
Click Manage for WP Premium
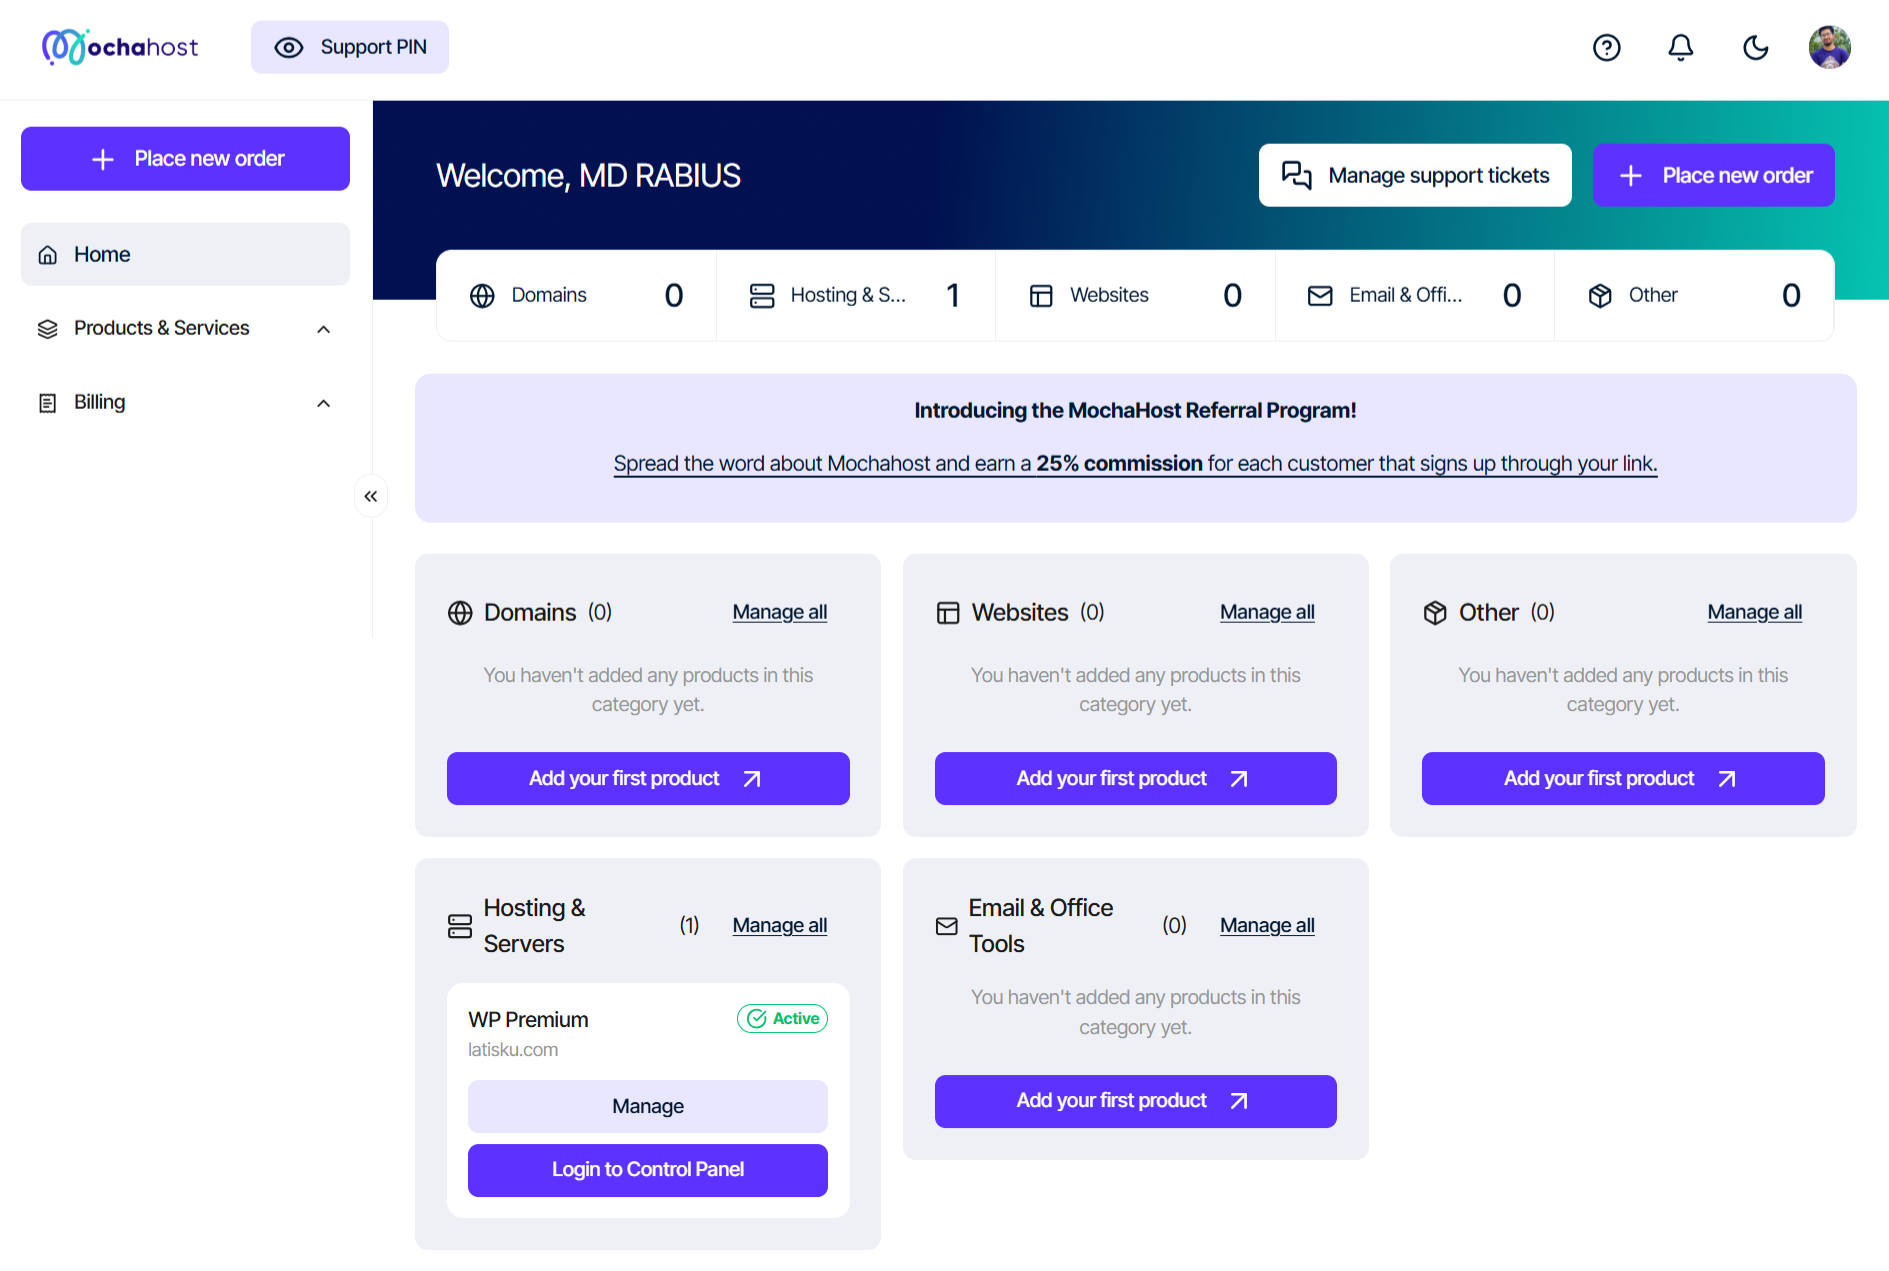648,1106
